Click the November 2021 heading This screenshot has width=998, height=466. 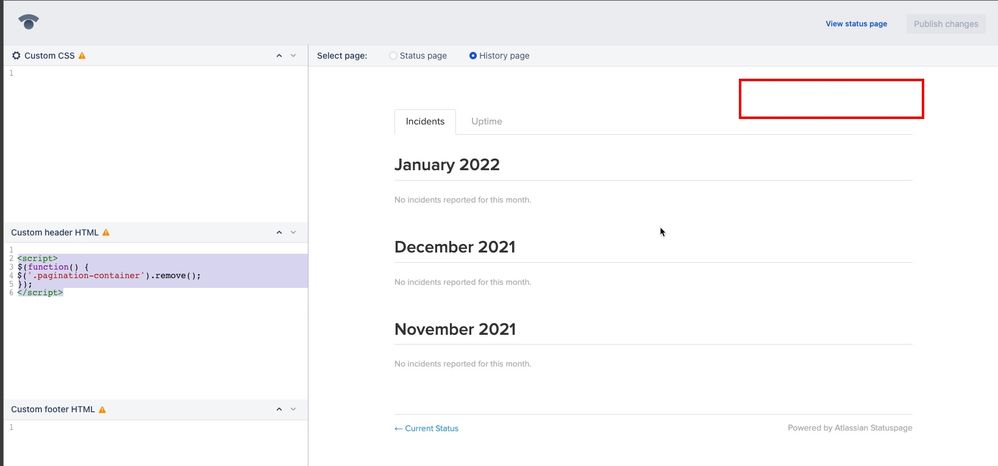tap(455, 329)
